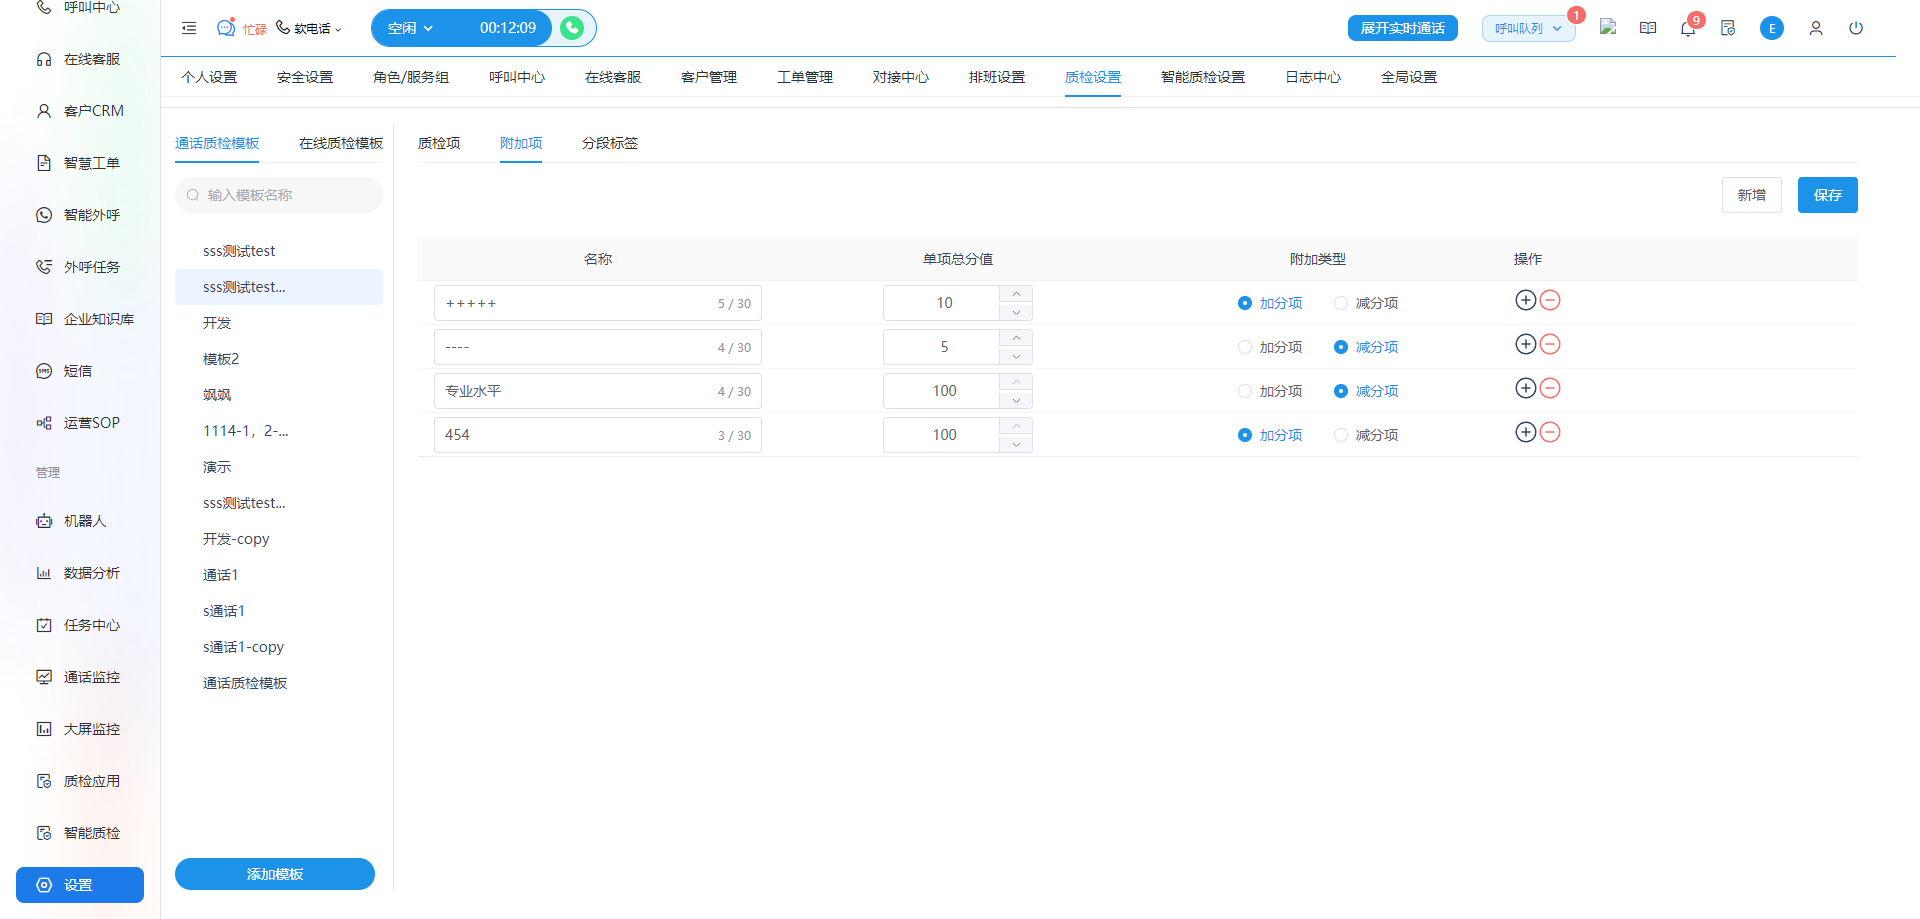The height and width of the screenshot is (919, 1920).
Task: Select 减分项 for the 专业水平 row
Action: pos(1366,391)
